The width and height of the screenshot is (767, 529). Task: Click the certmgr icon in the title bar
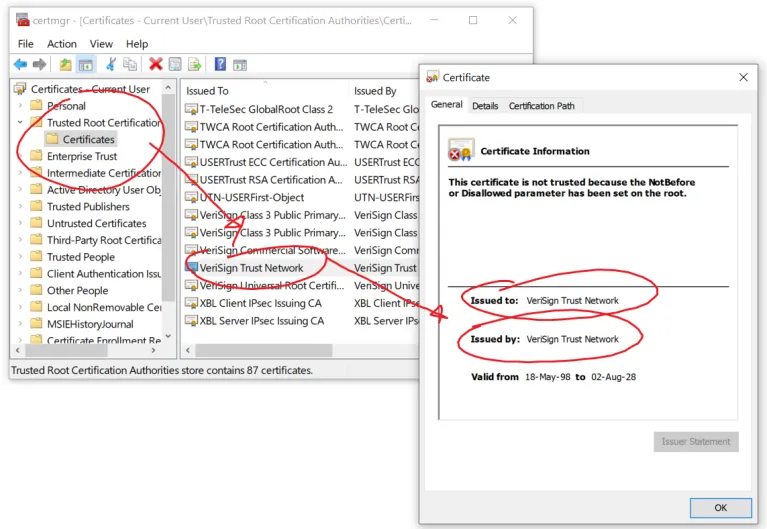(23, 20)
